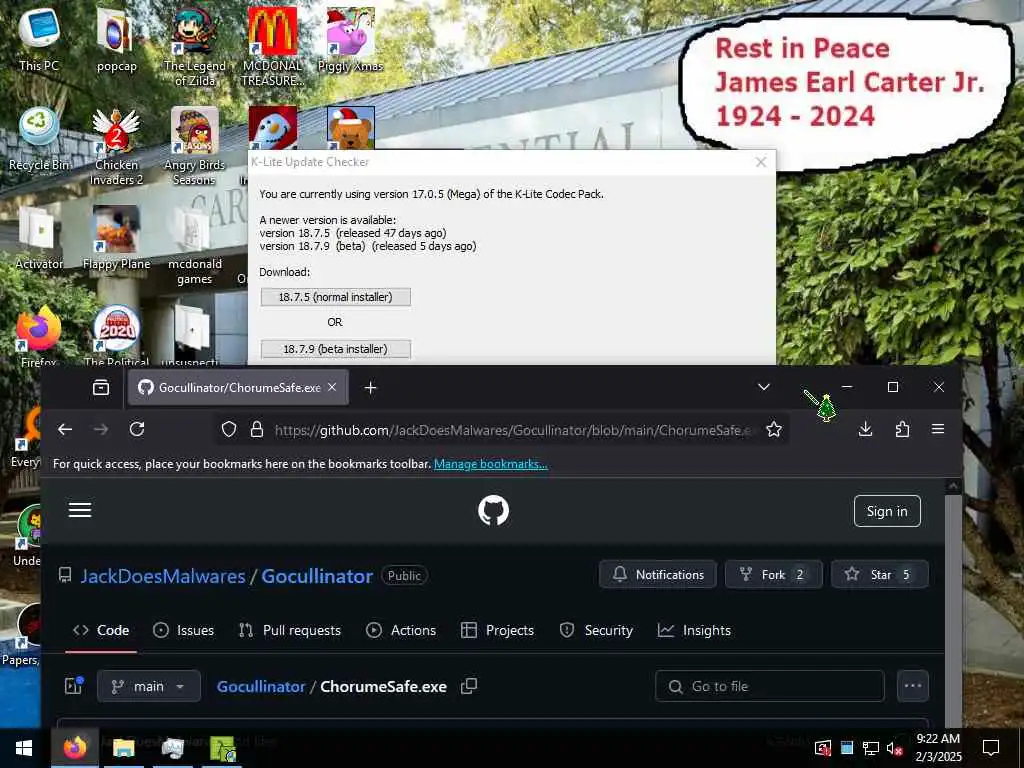Viewport: 1024px width, 768px height.
Task: Close the K-Lite Update Checker dialog
Action: coord(761,162)
